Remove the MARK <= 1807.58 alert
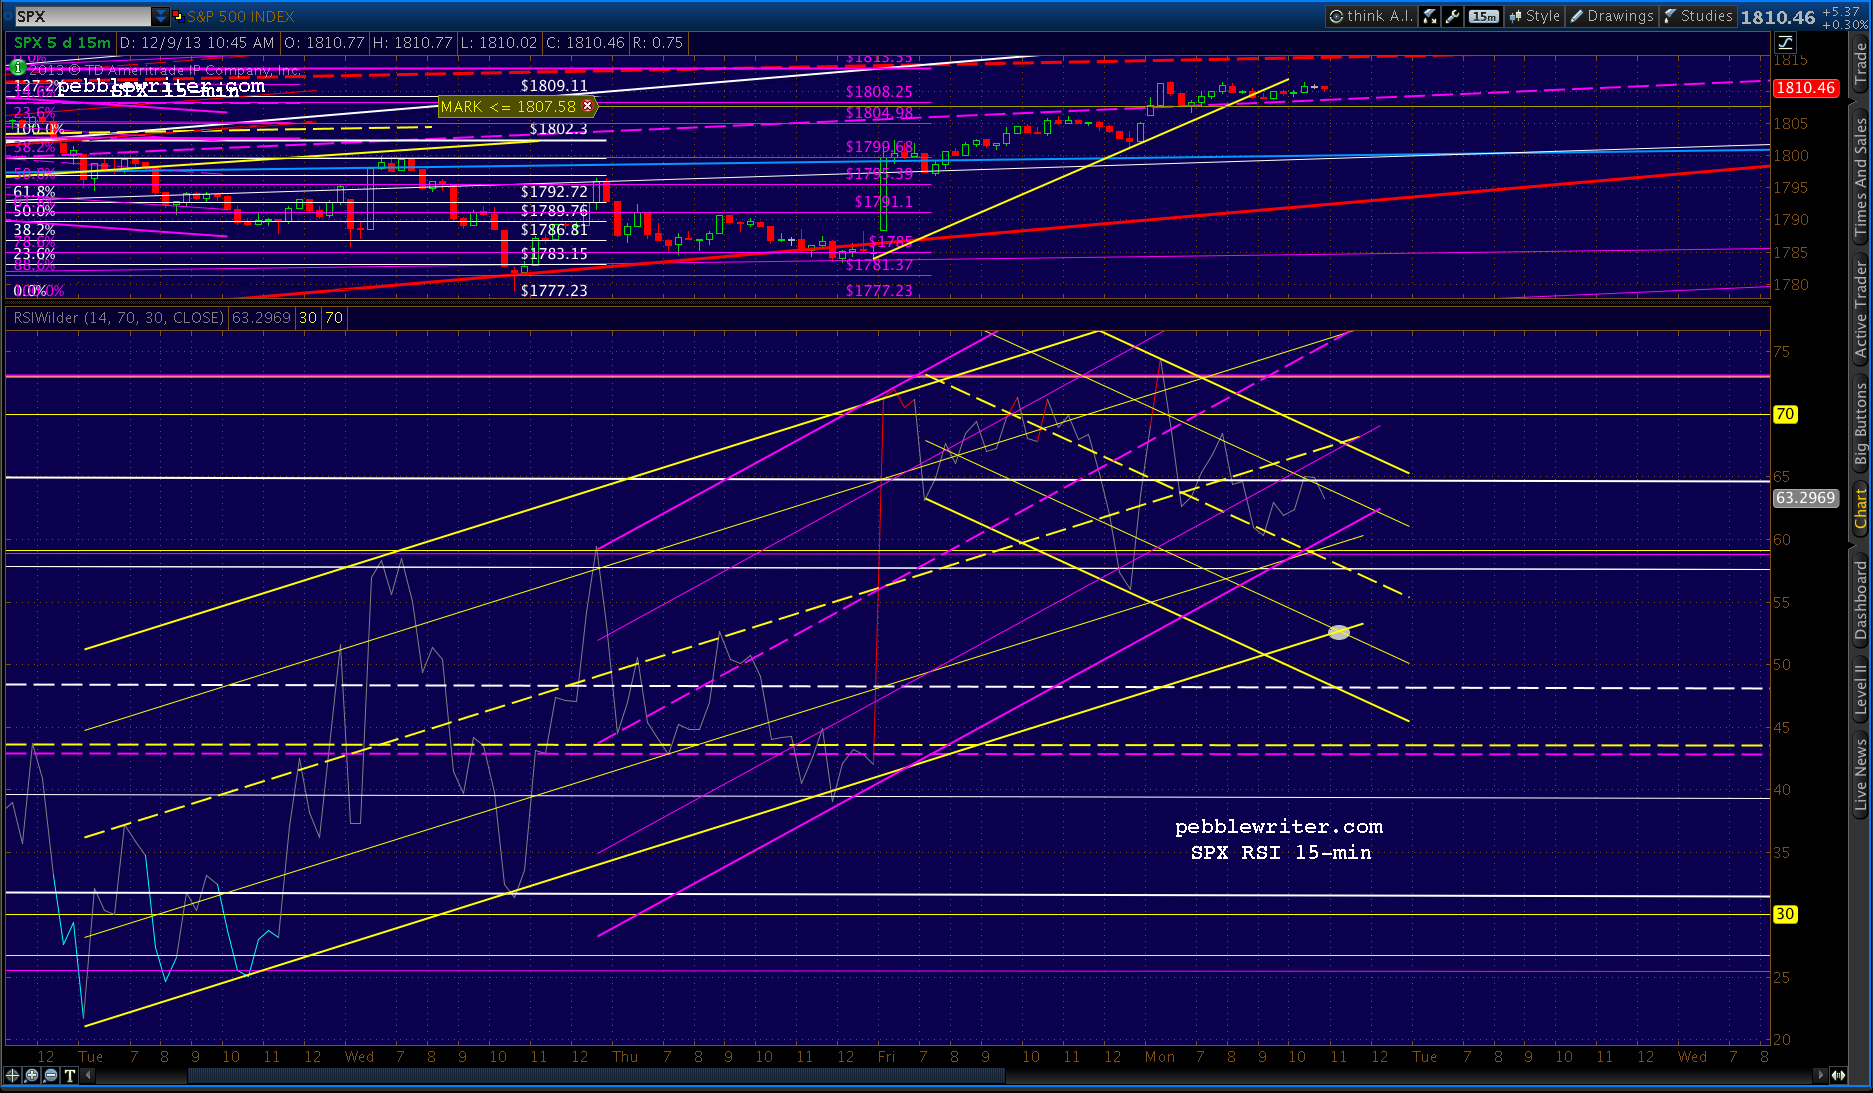This screenshot has width=1873, height=1093. coord(588,106)
